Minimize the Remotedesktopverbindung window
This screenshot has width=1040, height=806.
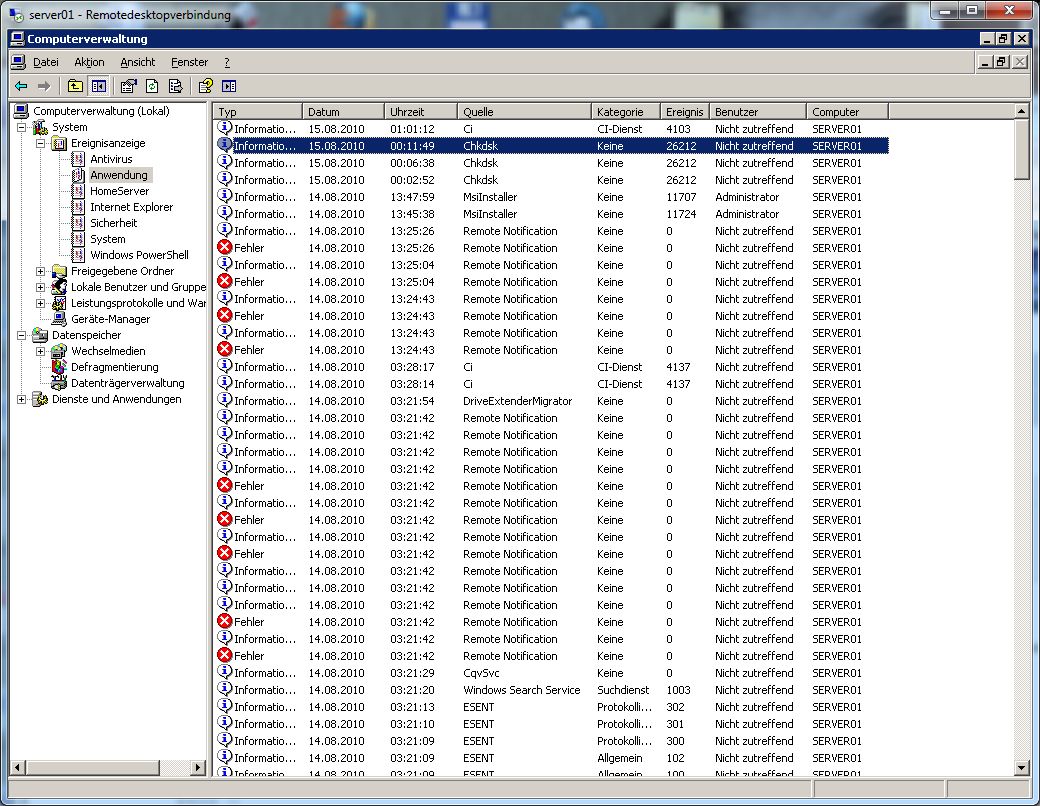click(945, 11)
